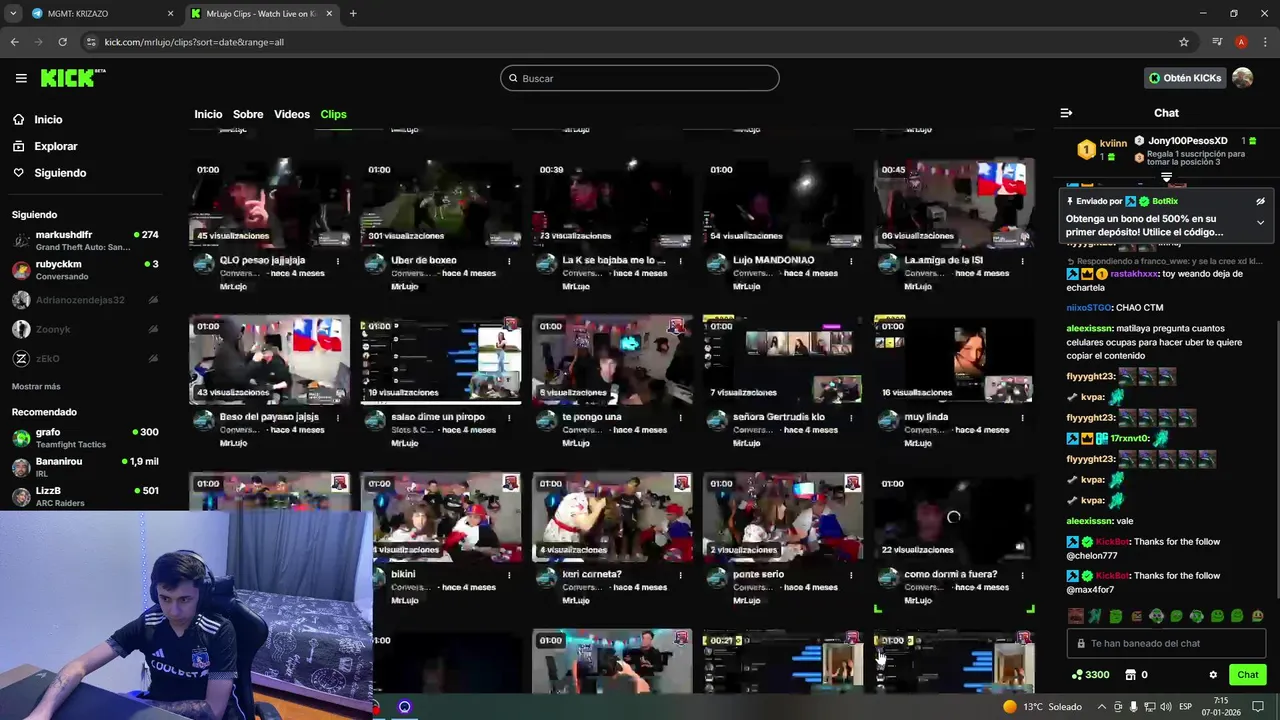This screenshot has height=720, width=1280.
Task: Select the Clips channel tab
Action: [x=333, y=114]
